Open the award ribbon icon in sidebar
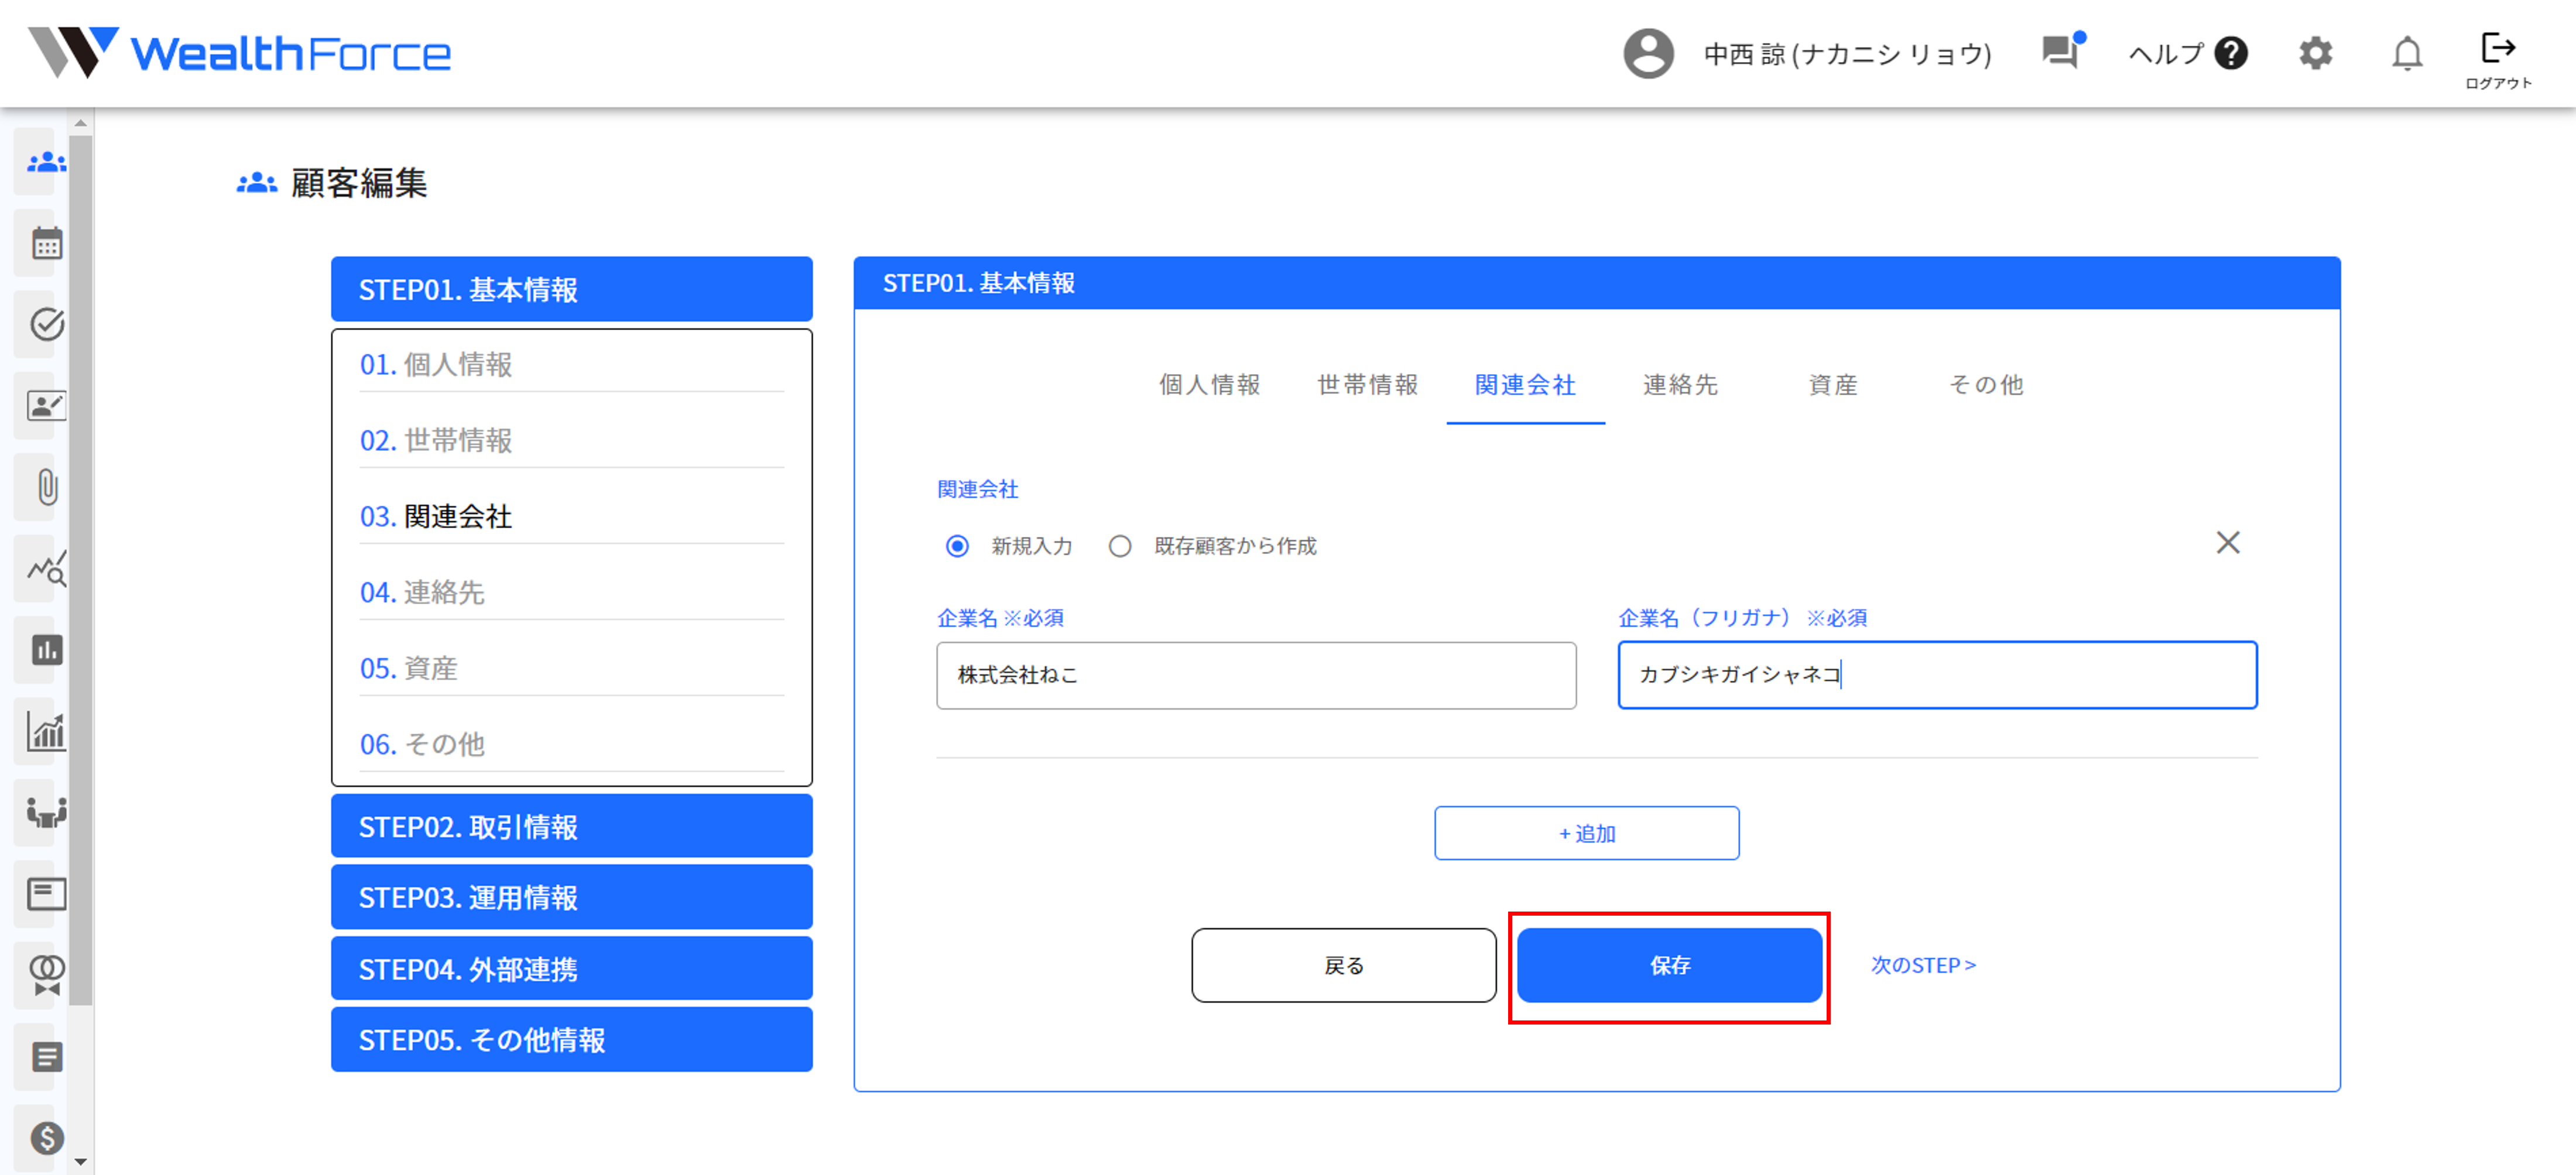 coord(46,975)
